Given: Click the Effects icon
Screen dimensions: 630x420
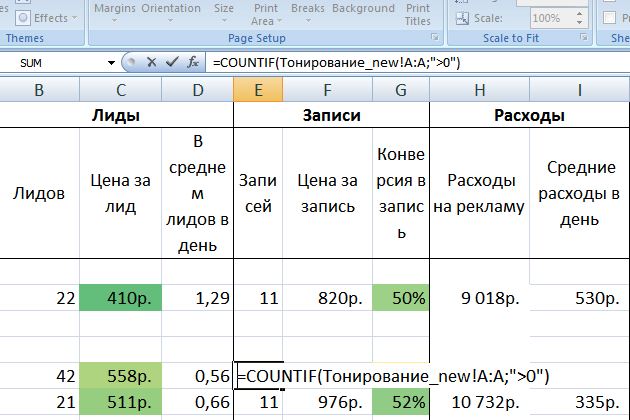Looking at the screenshot, I should (x=23, y=18).
